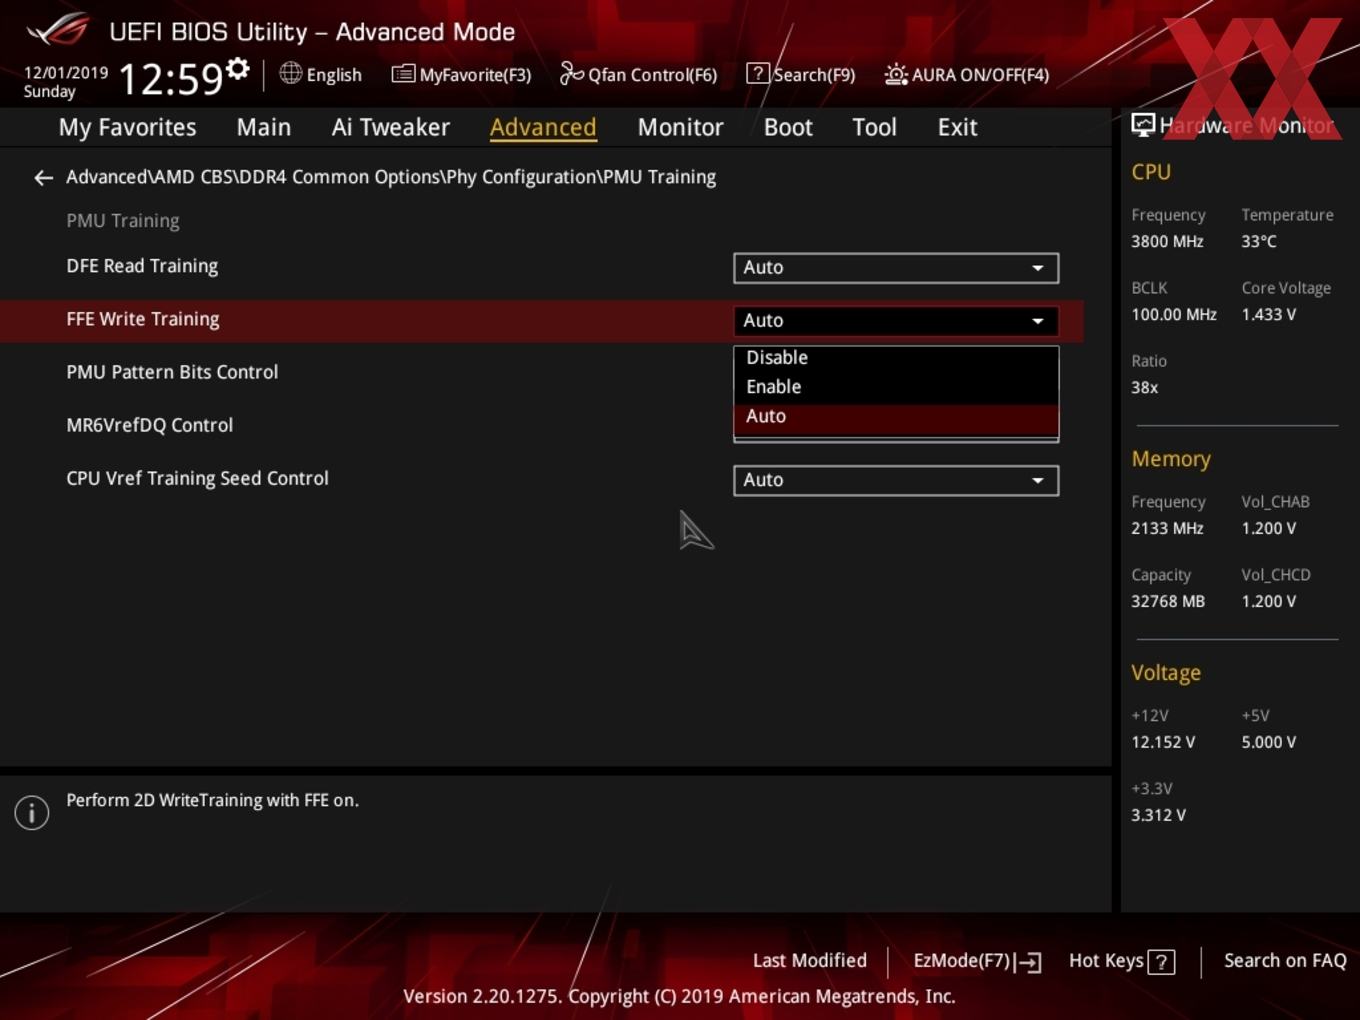Click the Search question mark icon
1360x1020 pixels.
coord(758,73)
